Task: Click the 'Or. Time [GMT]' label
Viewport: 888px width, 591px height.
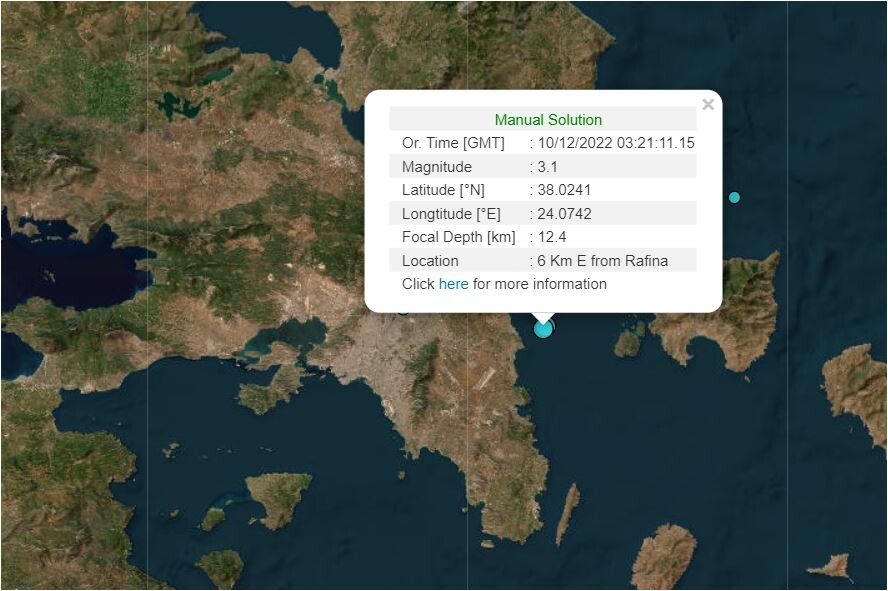Action: pyautogui.click(x=453, y=143)
